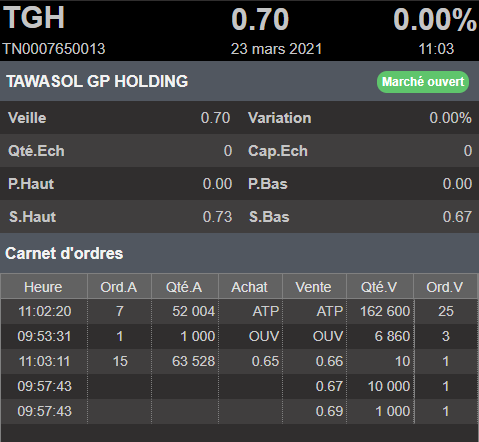479x442 pixels.
Task: Click the Marché ouvert status badge
Action: pyautogui.click(x=423, y=82)
